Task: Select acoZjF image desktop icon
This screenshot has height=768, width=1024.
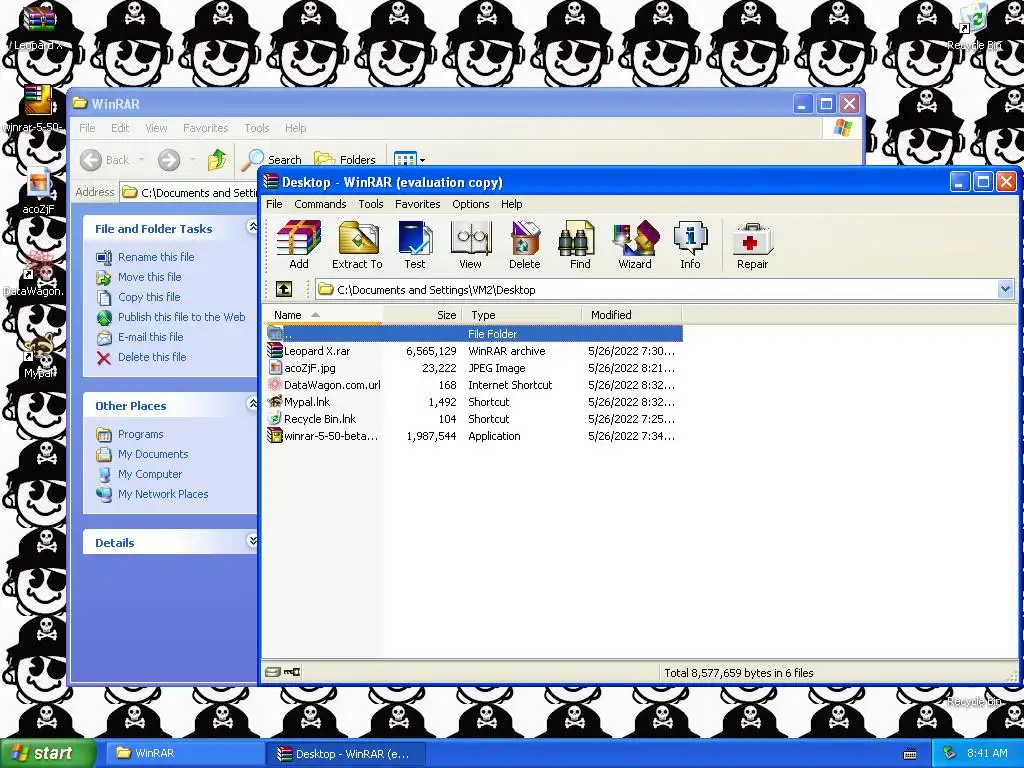Action: click(38, 191)
